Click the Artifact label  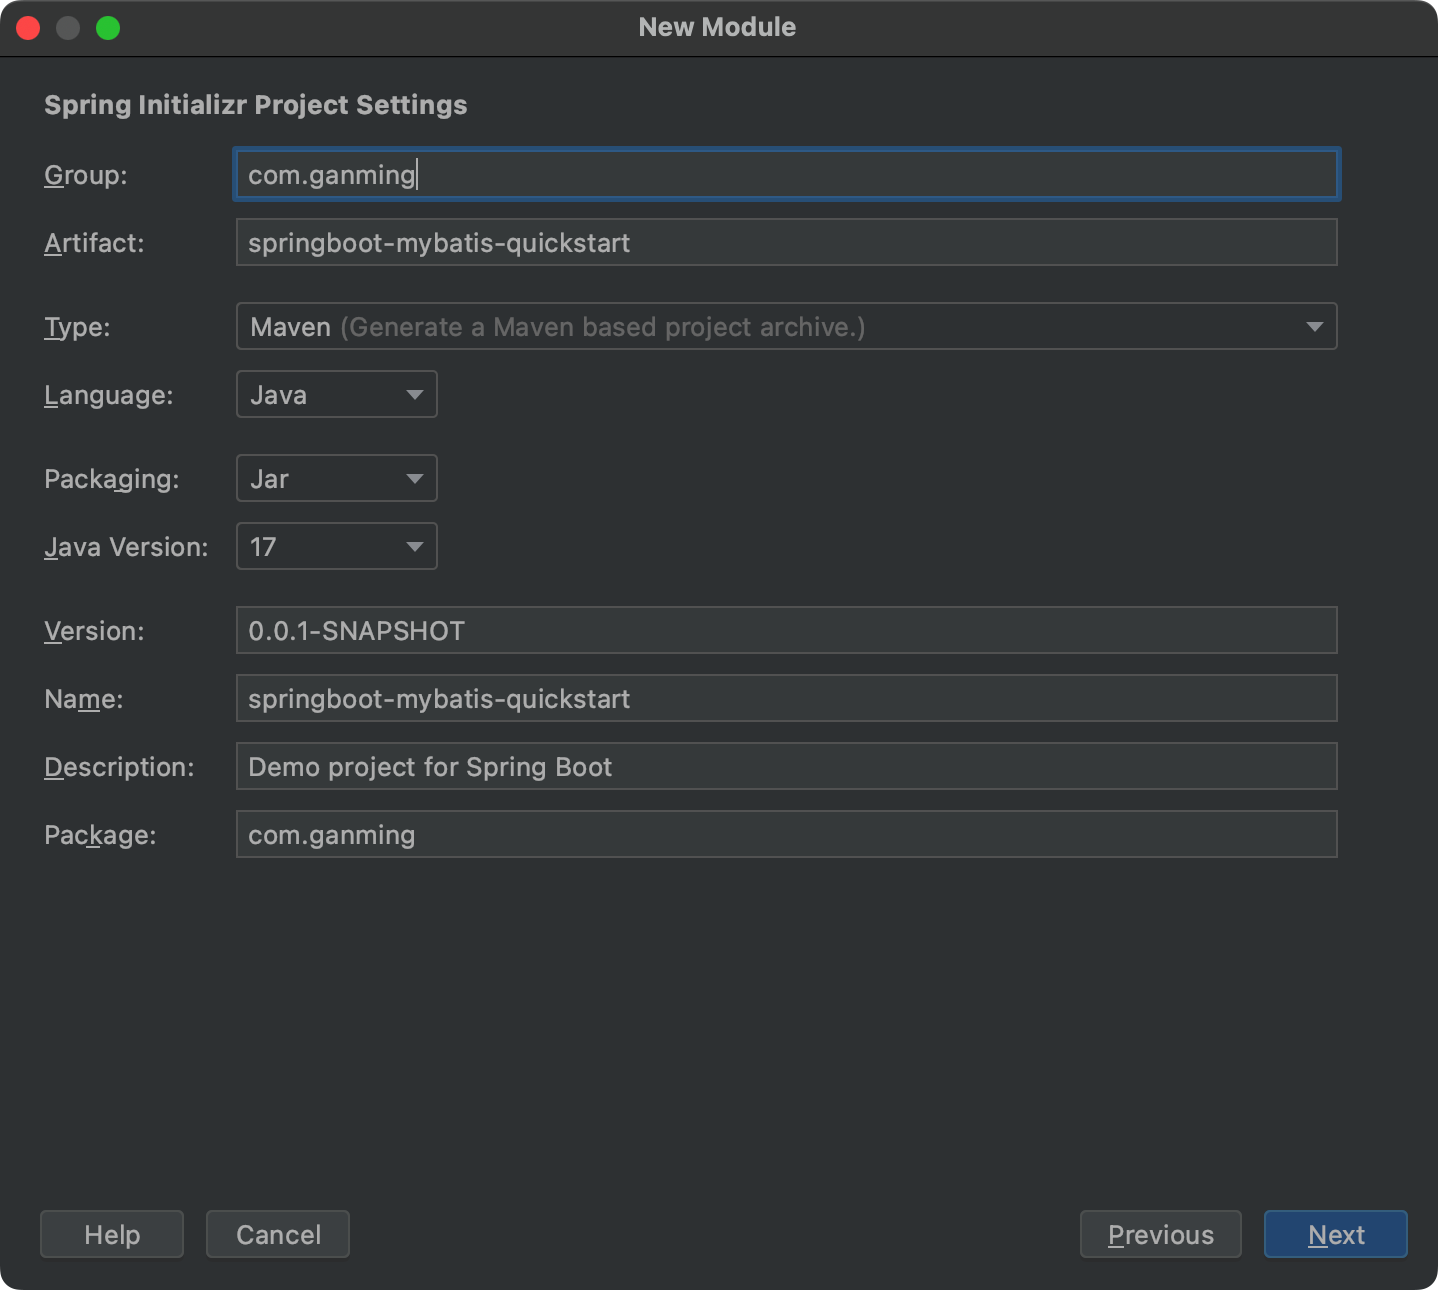(x=94, y=243)
